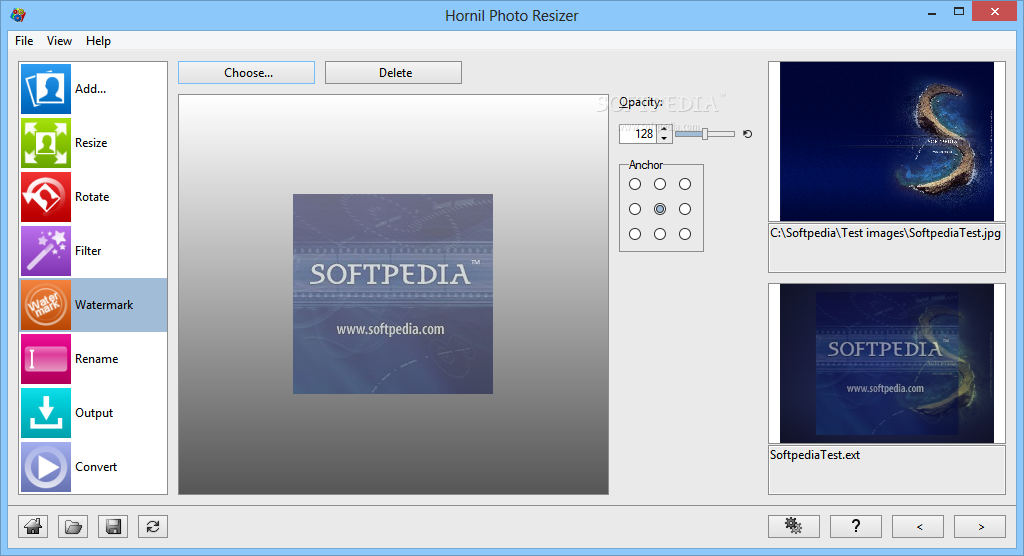The width and height of the screenshot is (1024, 556).
Task: Open the Rename section icon
Action: coord(46,359)
